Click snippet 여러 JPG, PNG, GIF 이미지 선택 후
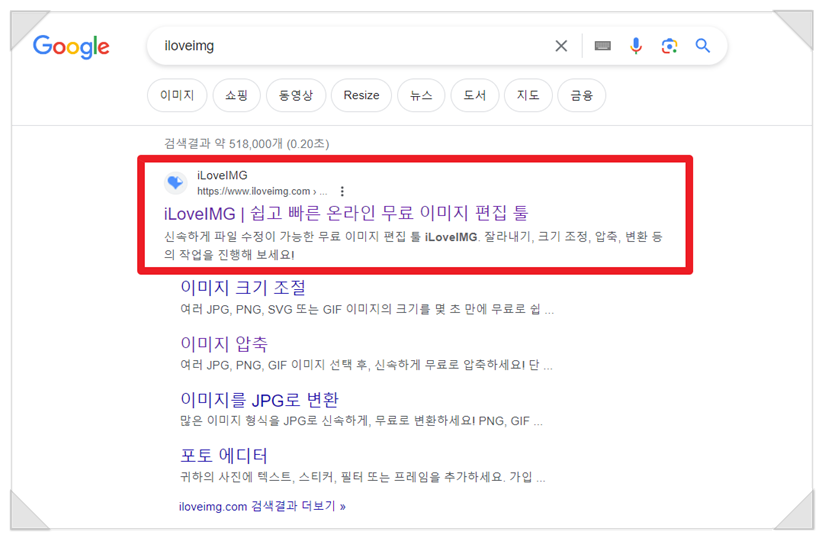 [366, 365]
